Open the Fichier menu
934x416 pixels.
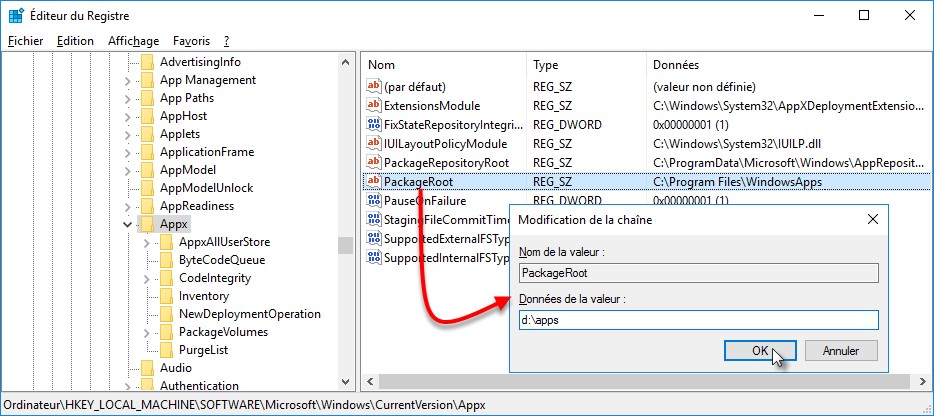coord(26,41)
